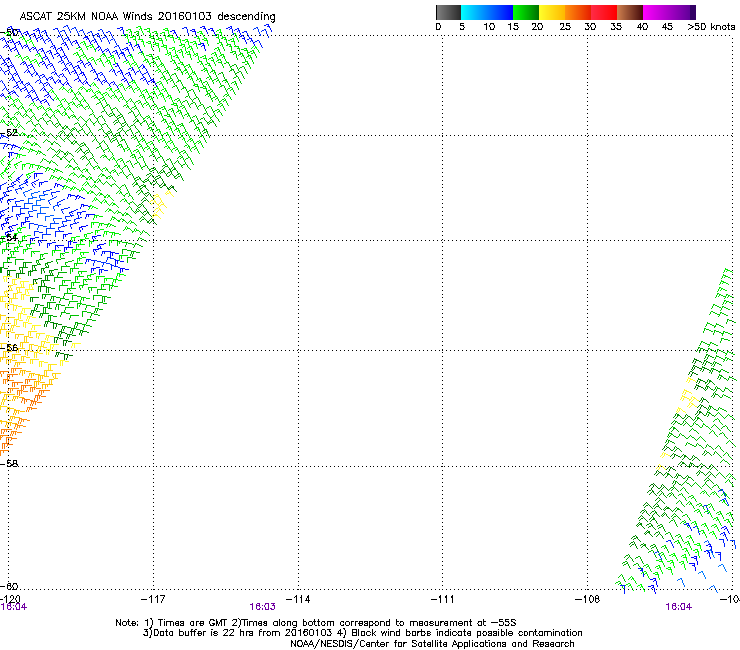
Task: Click the legend label '40'
Action: 642,27
